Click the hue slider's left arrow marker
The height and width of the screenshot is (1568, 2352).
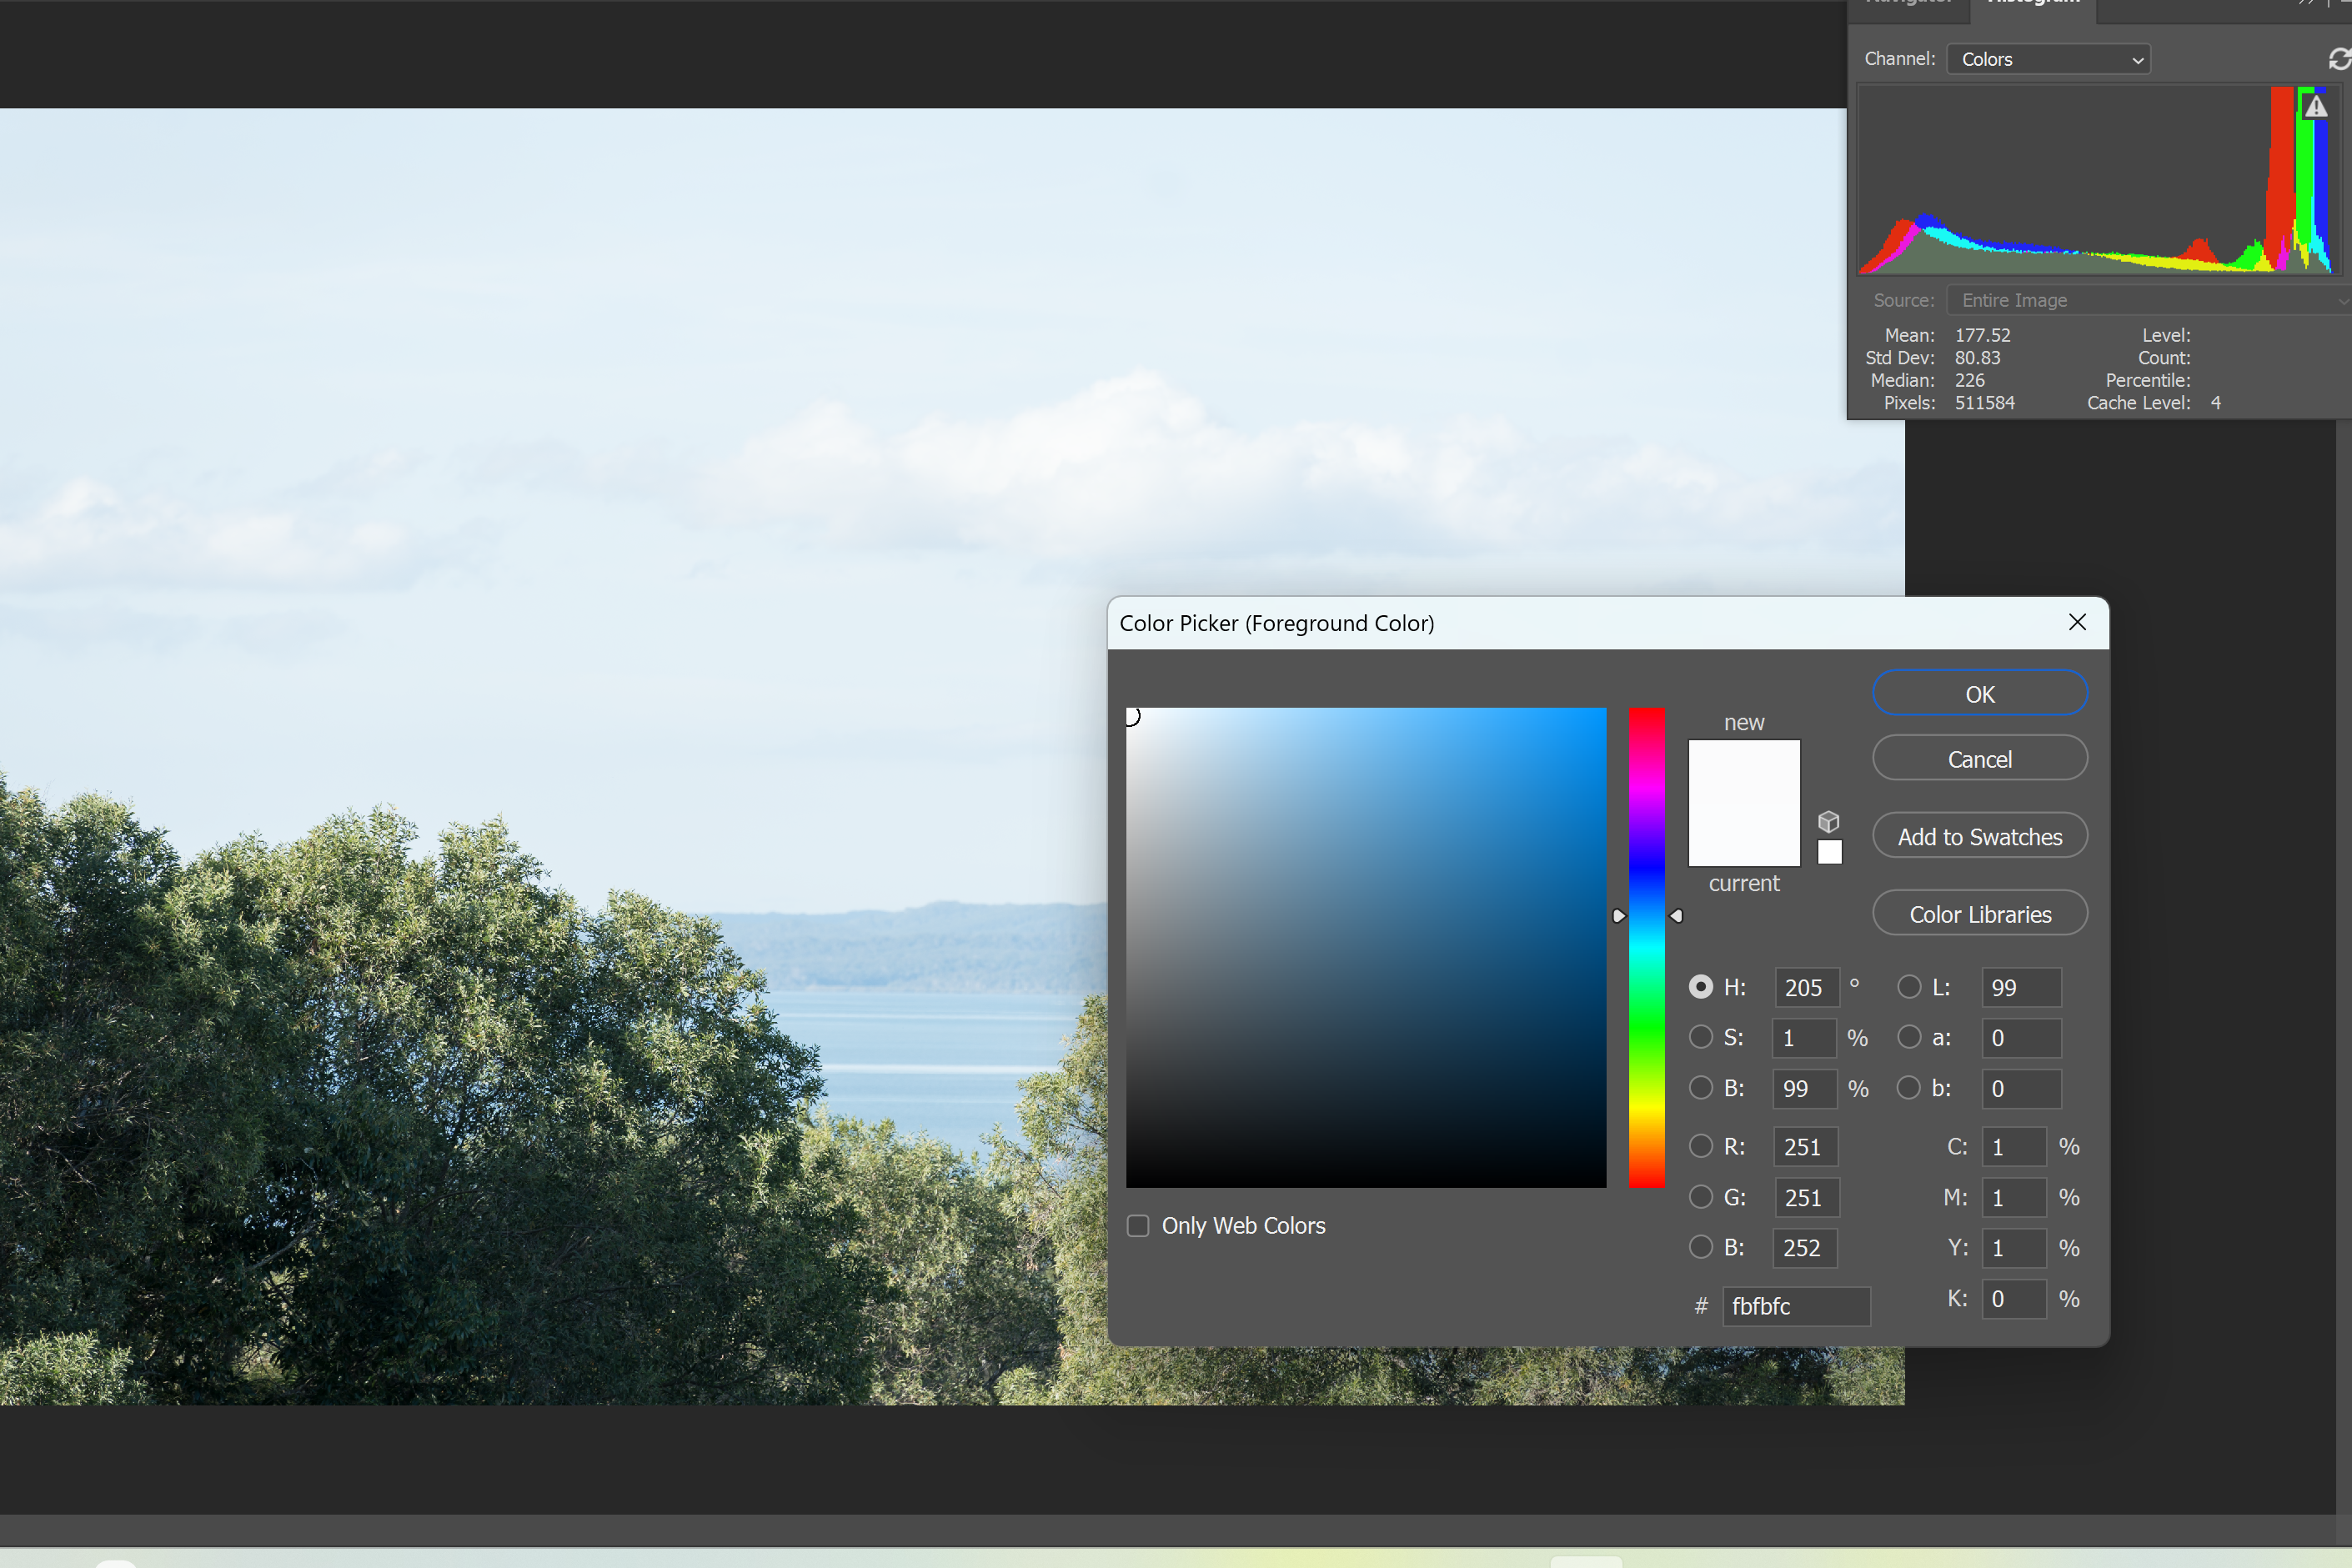(x=1618, y=916)
